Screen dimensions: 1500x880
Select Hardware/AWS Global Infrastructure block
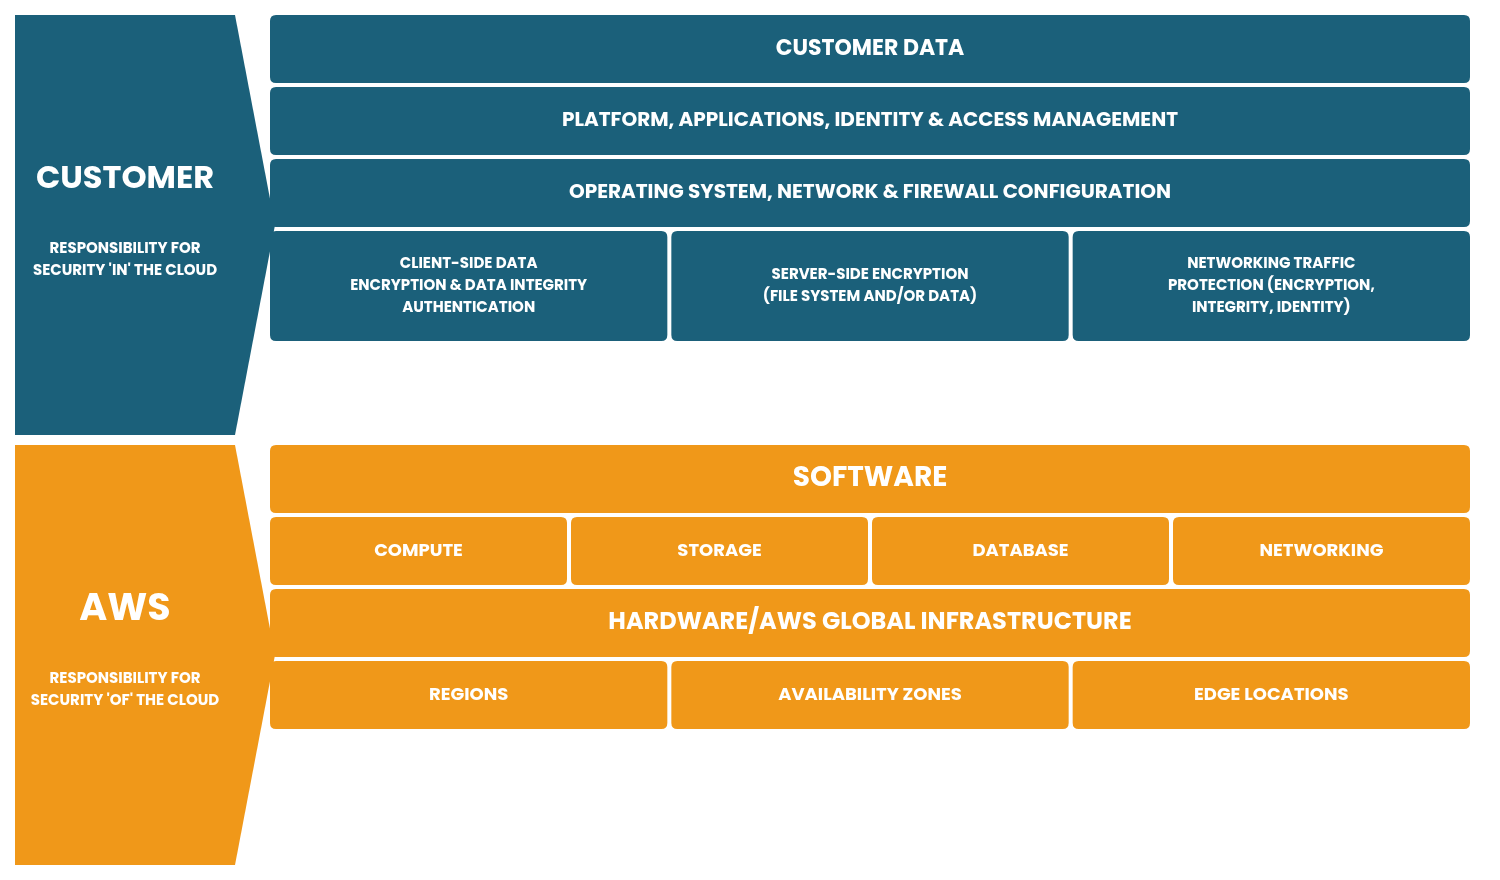point(869,623)
